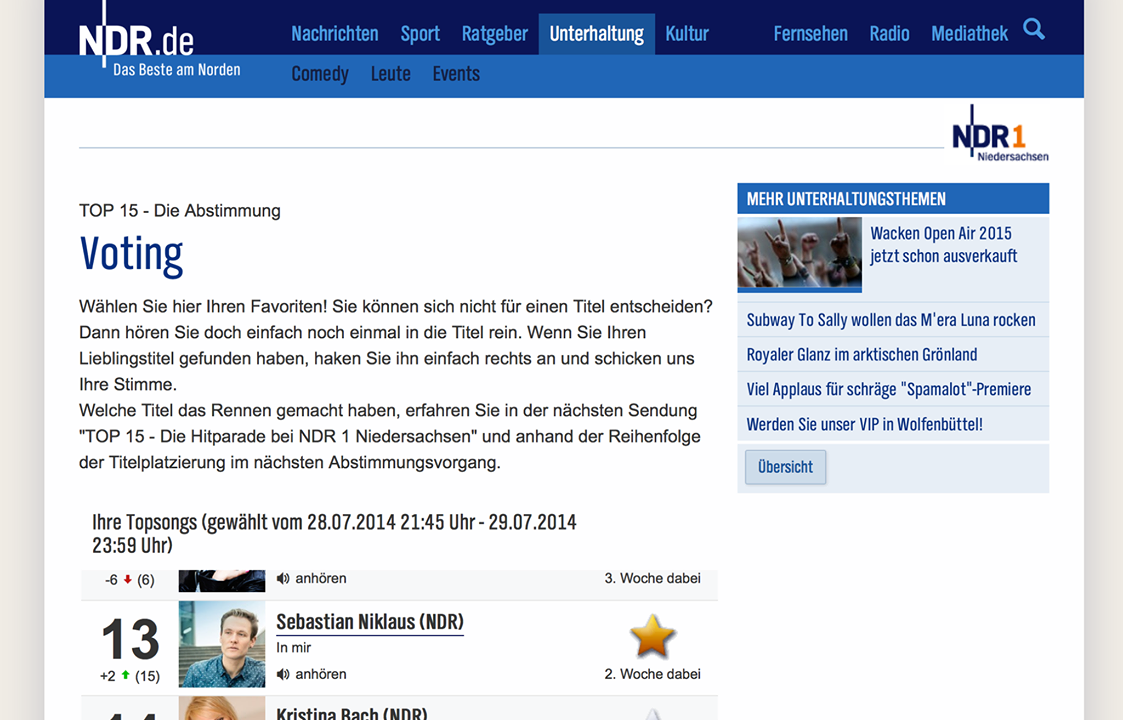
Task: Open Fernsehen in the top navigation
Action: (x=810, y=34)
